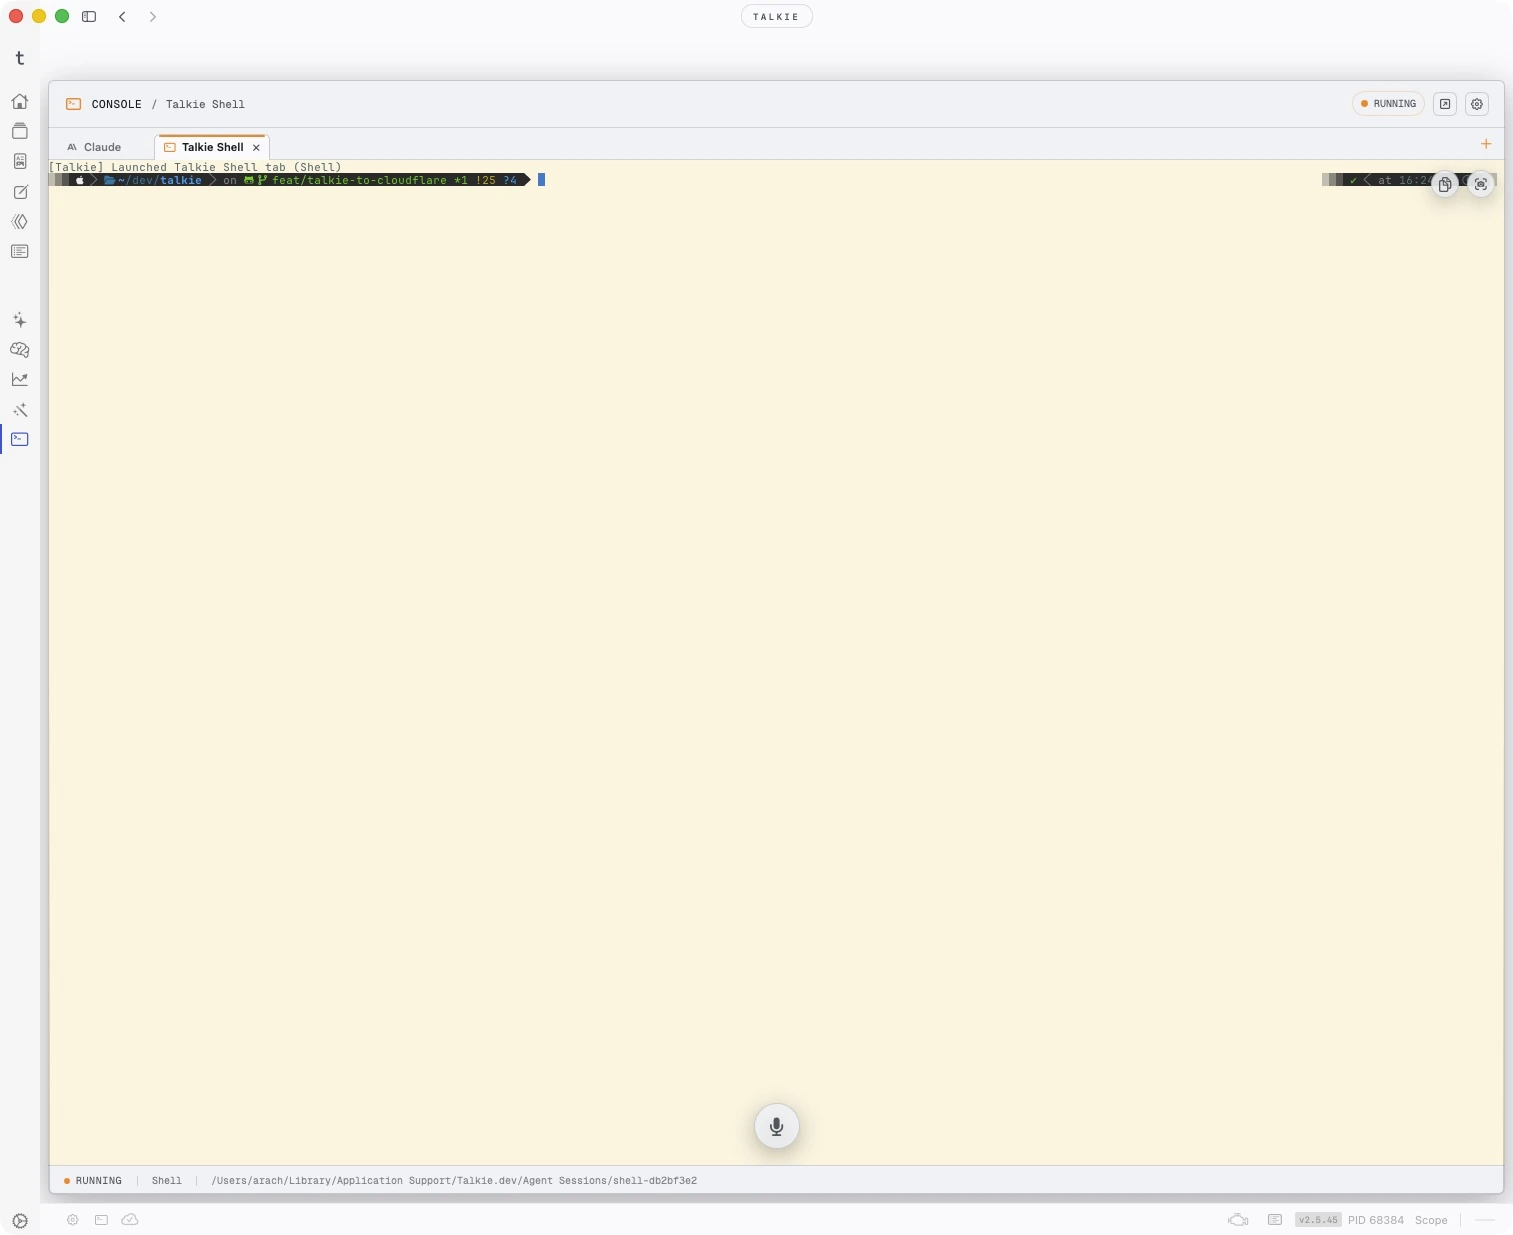1513x1235 pixels.
Task: Click the Talkie 't' logo
Action: click(x=20, y=58)
